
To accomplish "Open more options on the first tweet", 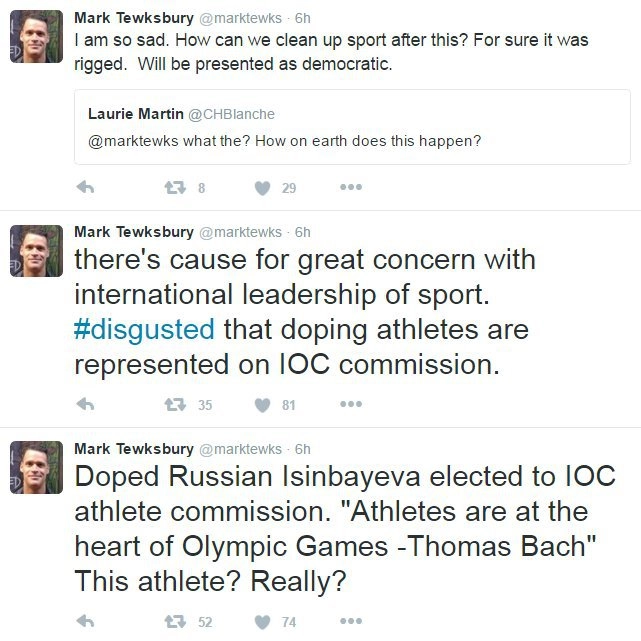I will pyautogui.click(x=350, y=187).
